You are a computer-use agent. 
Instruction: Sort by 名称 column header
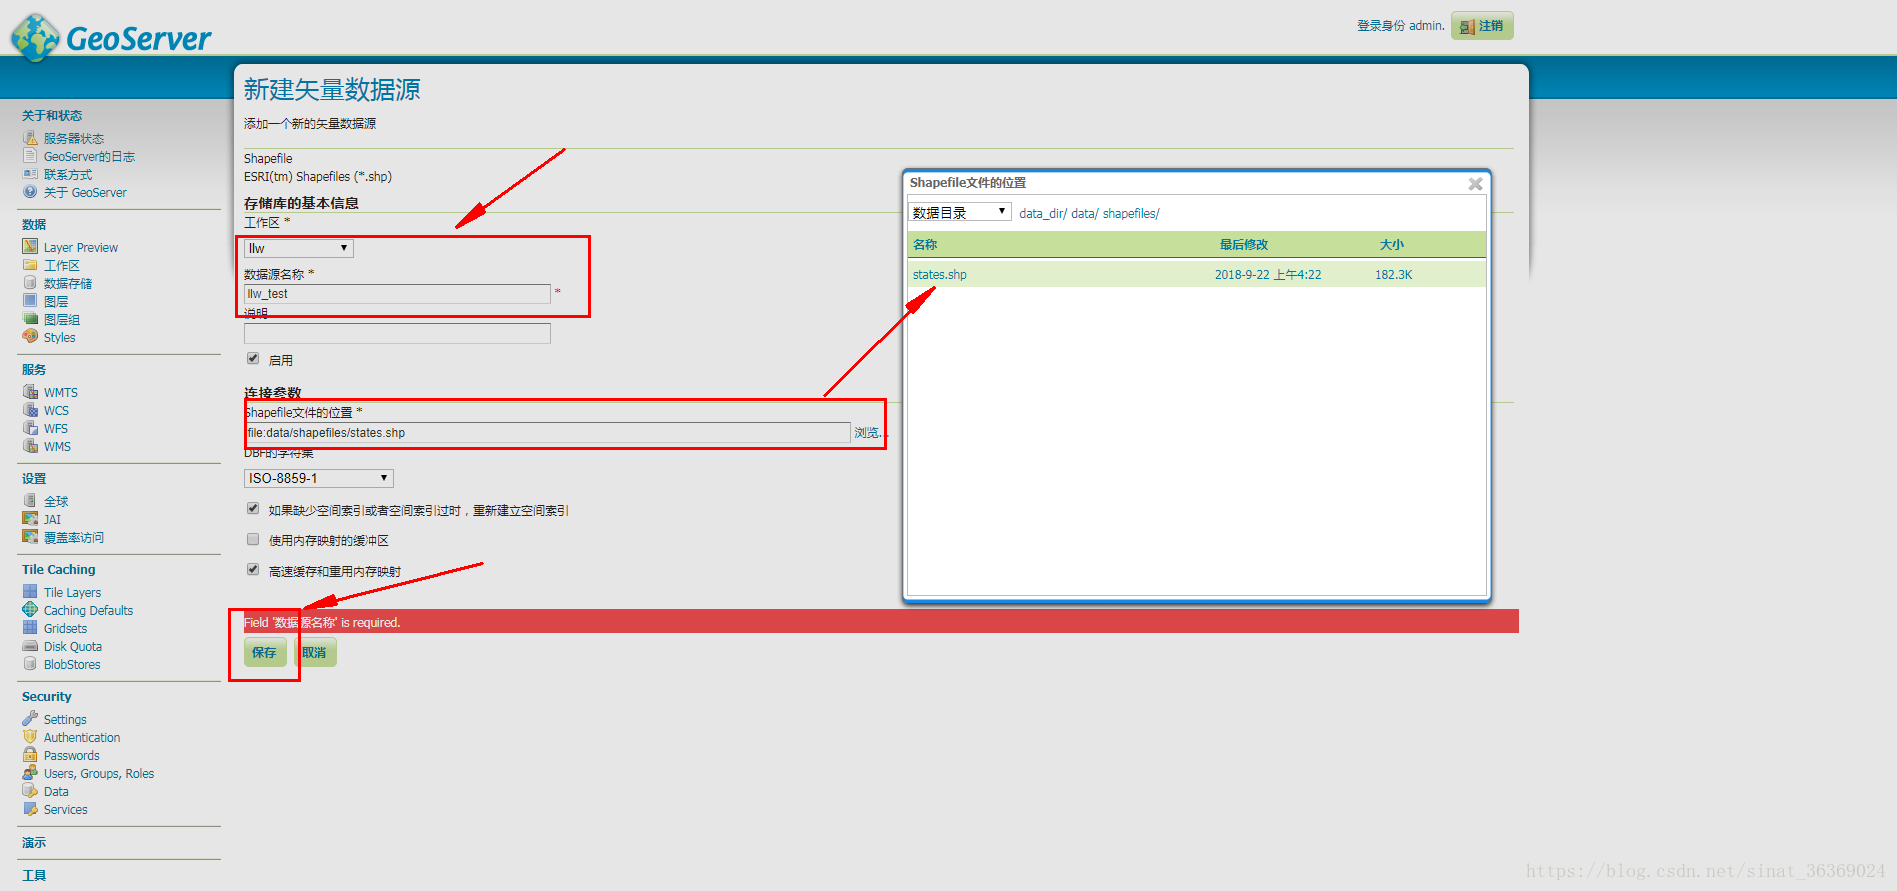point(925,245)
